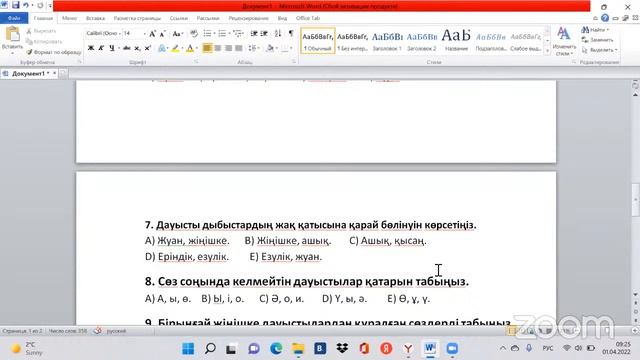The width and height of the screenshot is (640, 360).
Task: Switch to the Рассылки (Mailings) tab
Action: point(208,18)
